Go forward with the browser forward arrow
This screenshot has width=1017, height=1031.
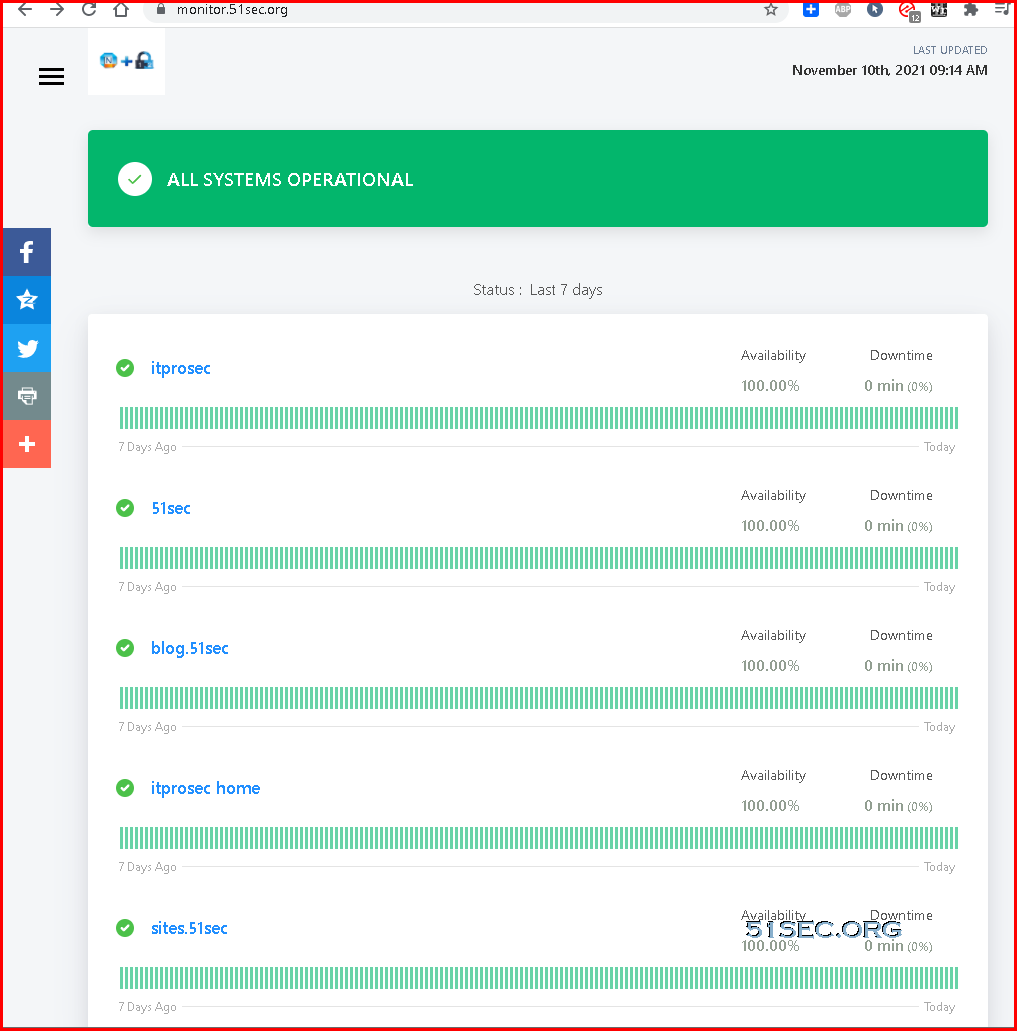pyautogui.click(x=57, y=9)
